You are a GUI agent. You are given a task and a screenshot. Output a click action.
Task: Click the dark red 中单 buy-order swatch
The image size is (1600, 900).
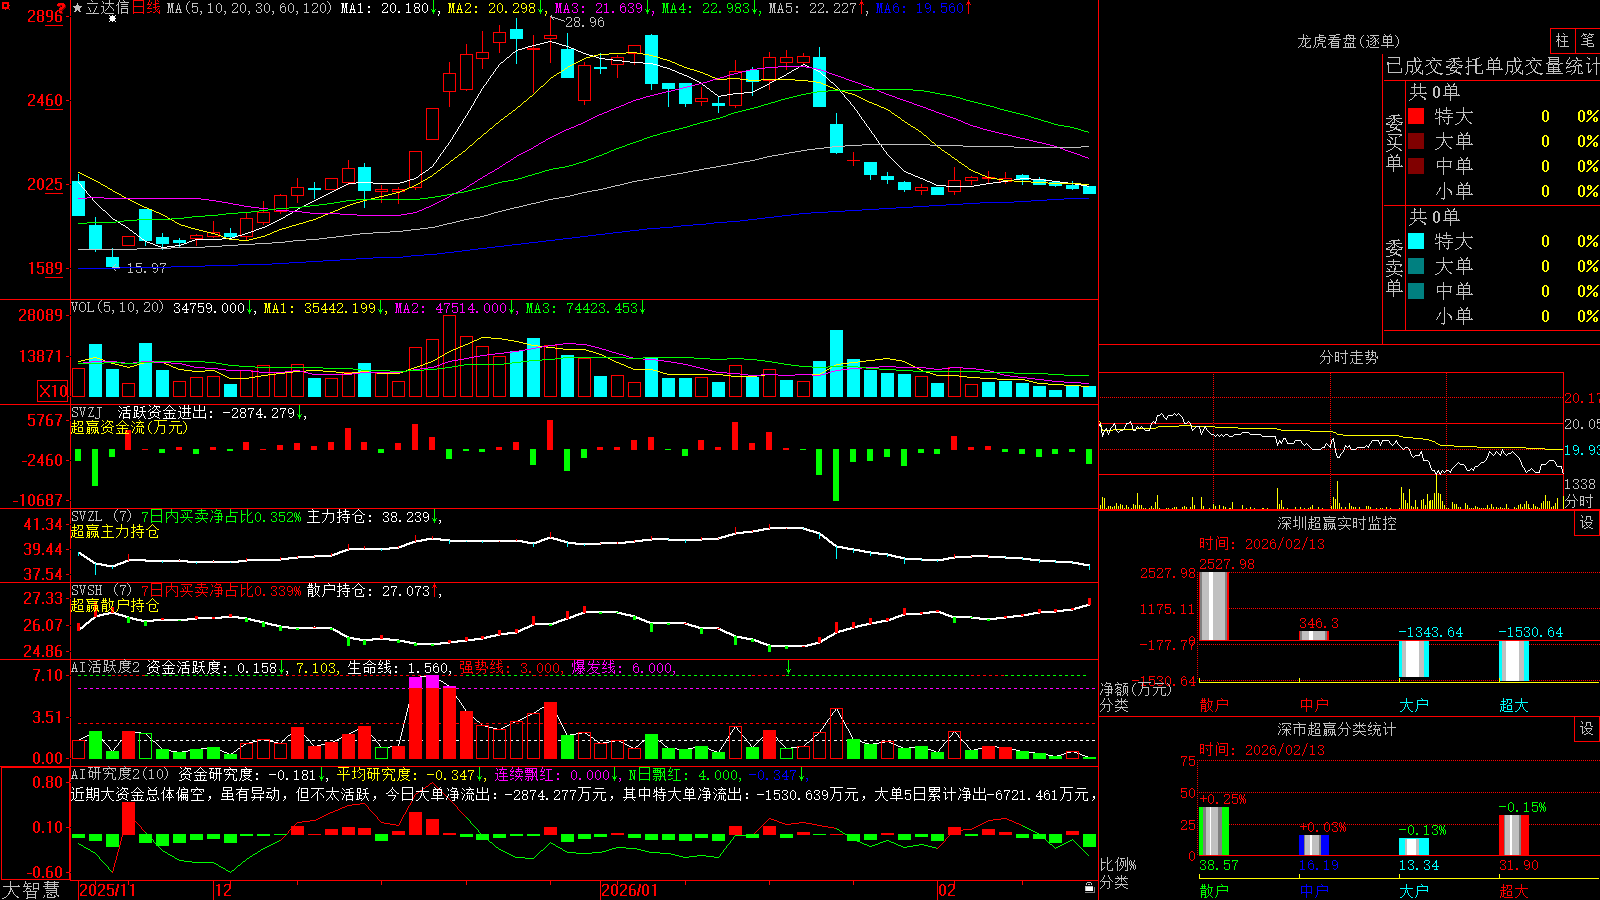coord(1416,166)
